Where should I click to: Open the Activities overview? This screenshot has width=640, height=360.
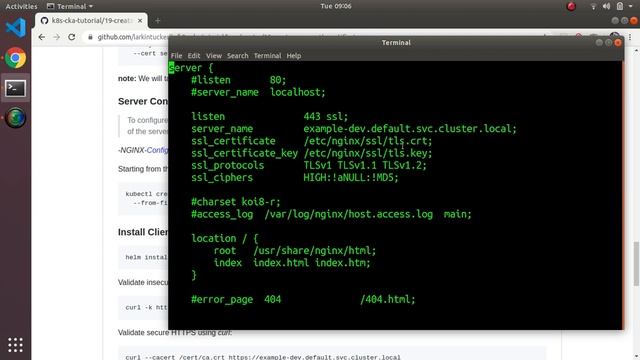pyautogui.click(x=21, y=6)
